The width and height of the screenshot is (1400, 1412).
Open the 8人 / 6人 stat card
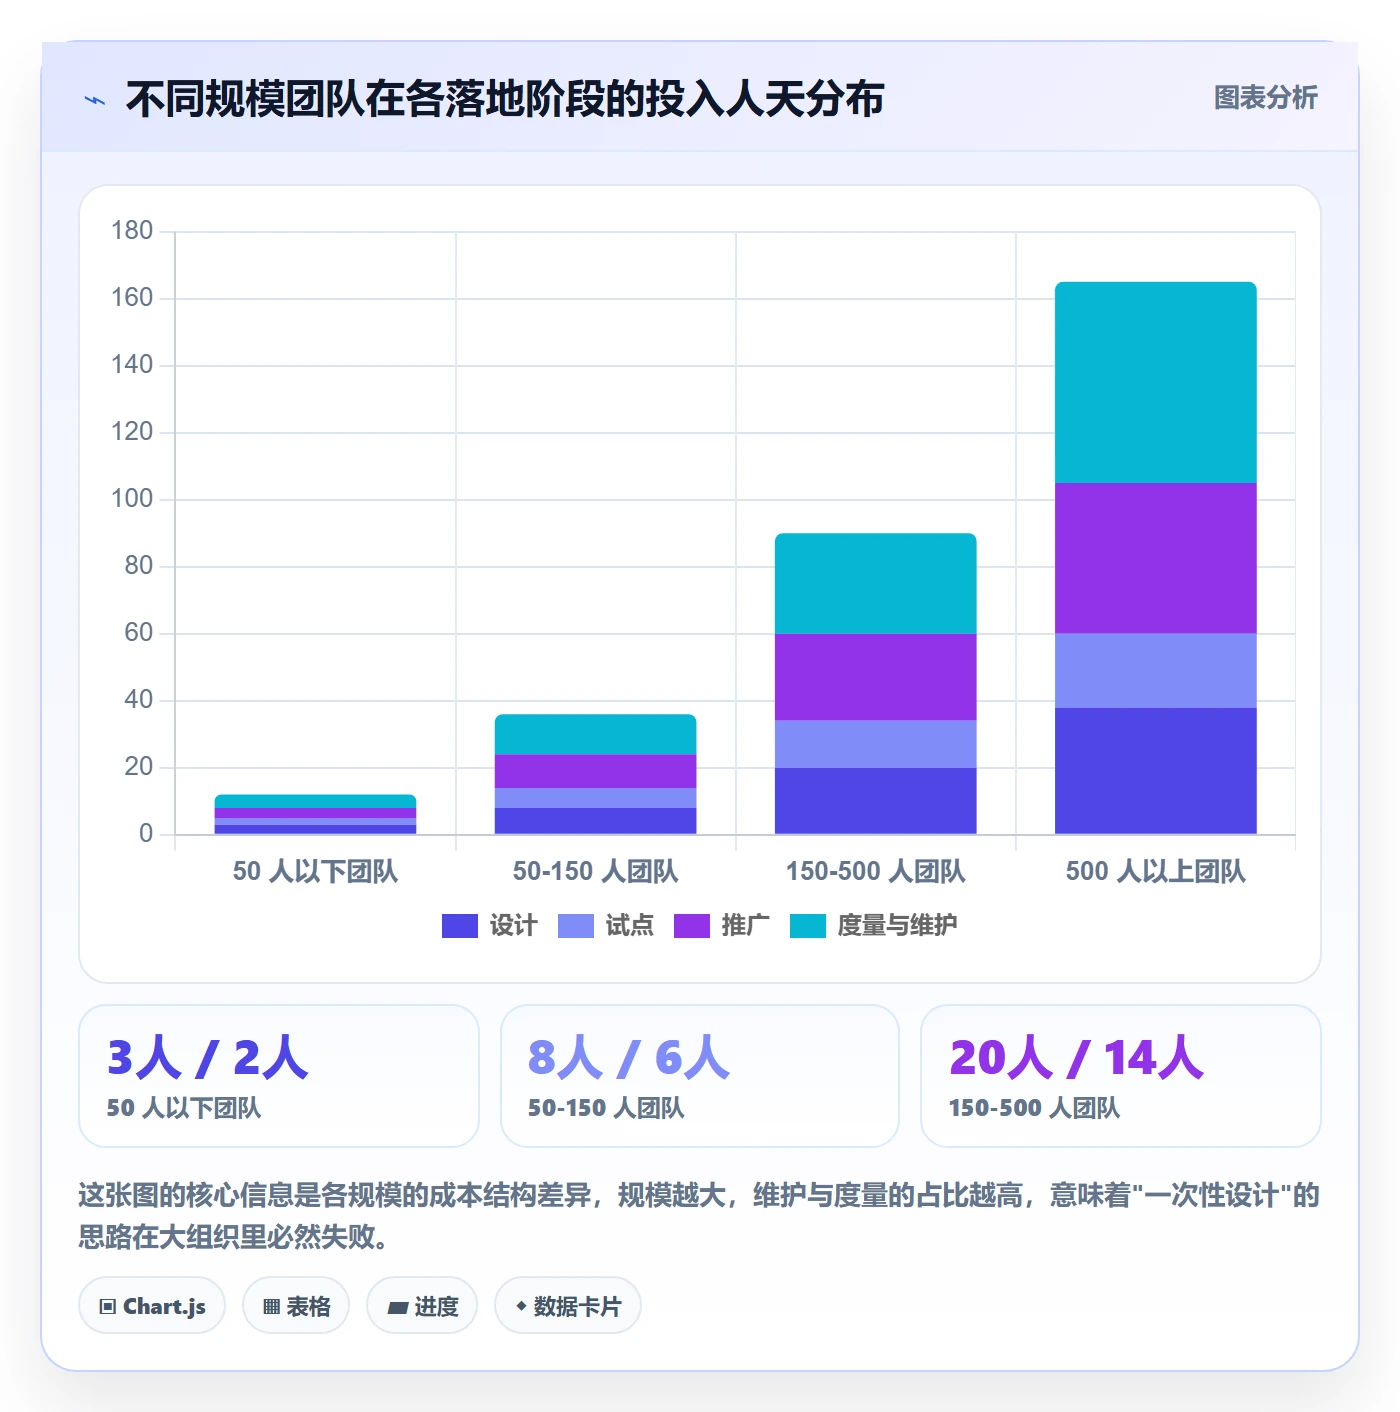[700, 1076]
